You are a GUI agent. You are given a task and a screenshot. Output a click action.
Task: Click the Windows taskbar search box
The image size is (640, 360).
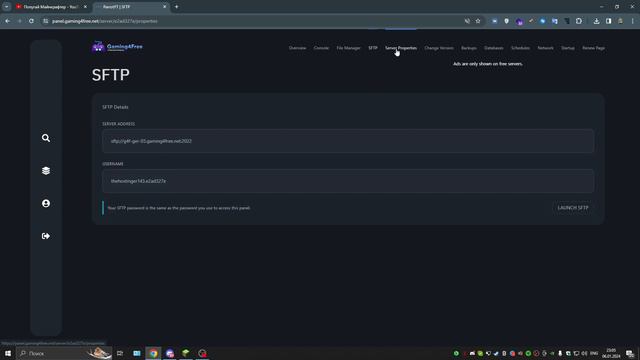point(64,353)
